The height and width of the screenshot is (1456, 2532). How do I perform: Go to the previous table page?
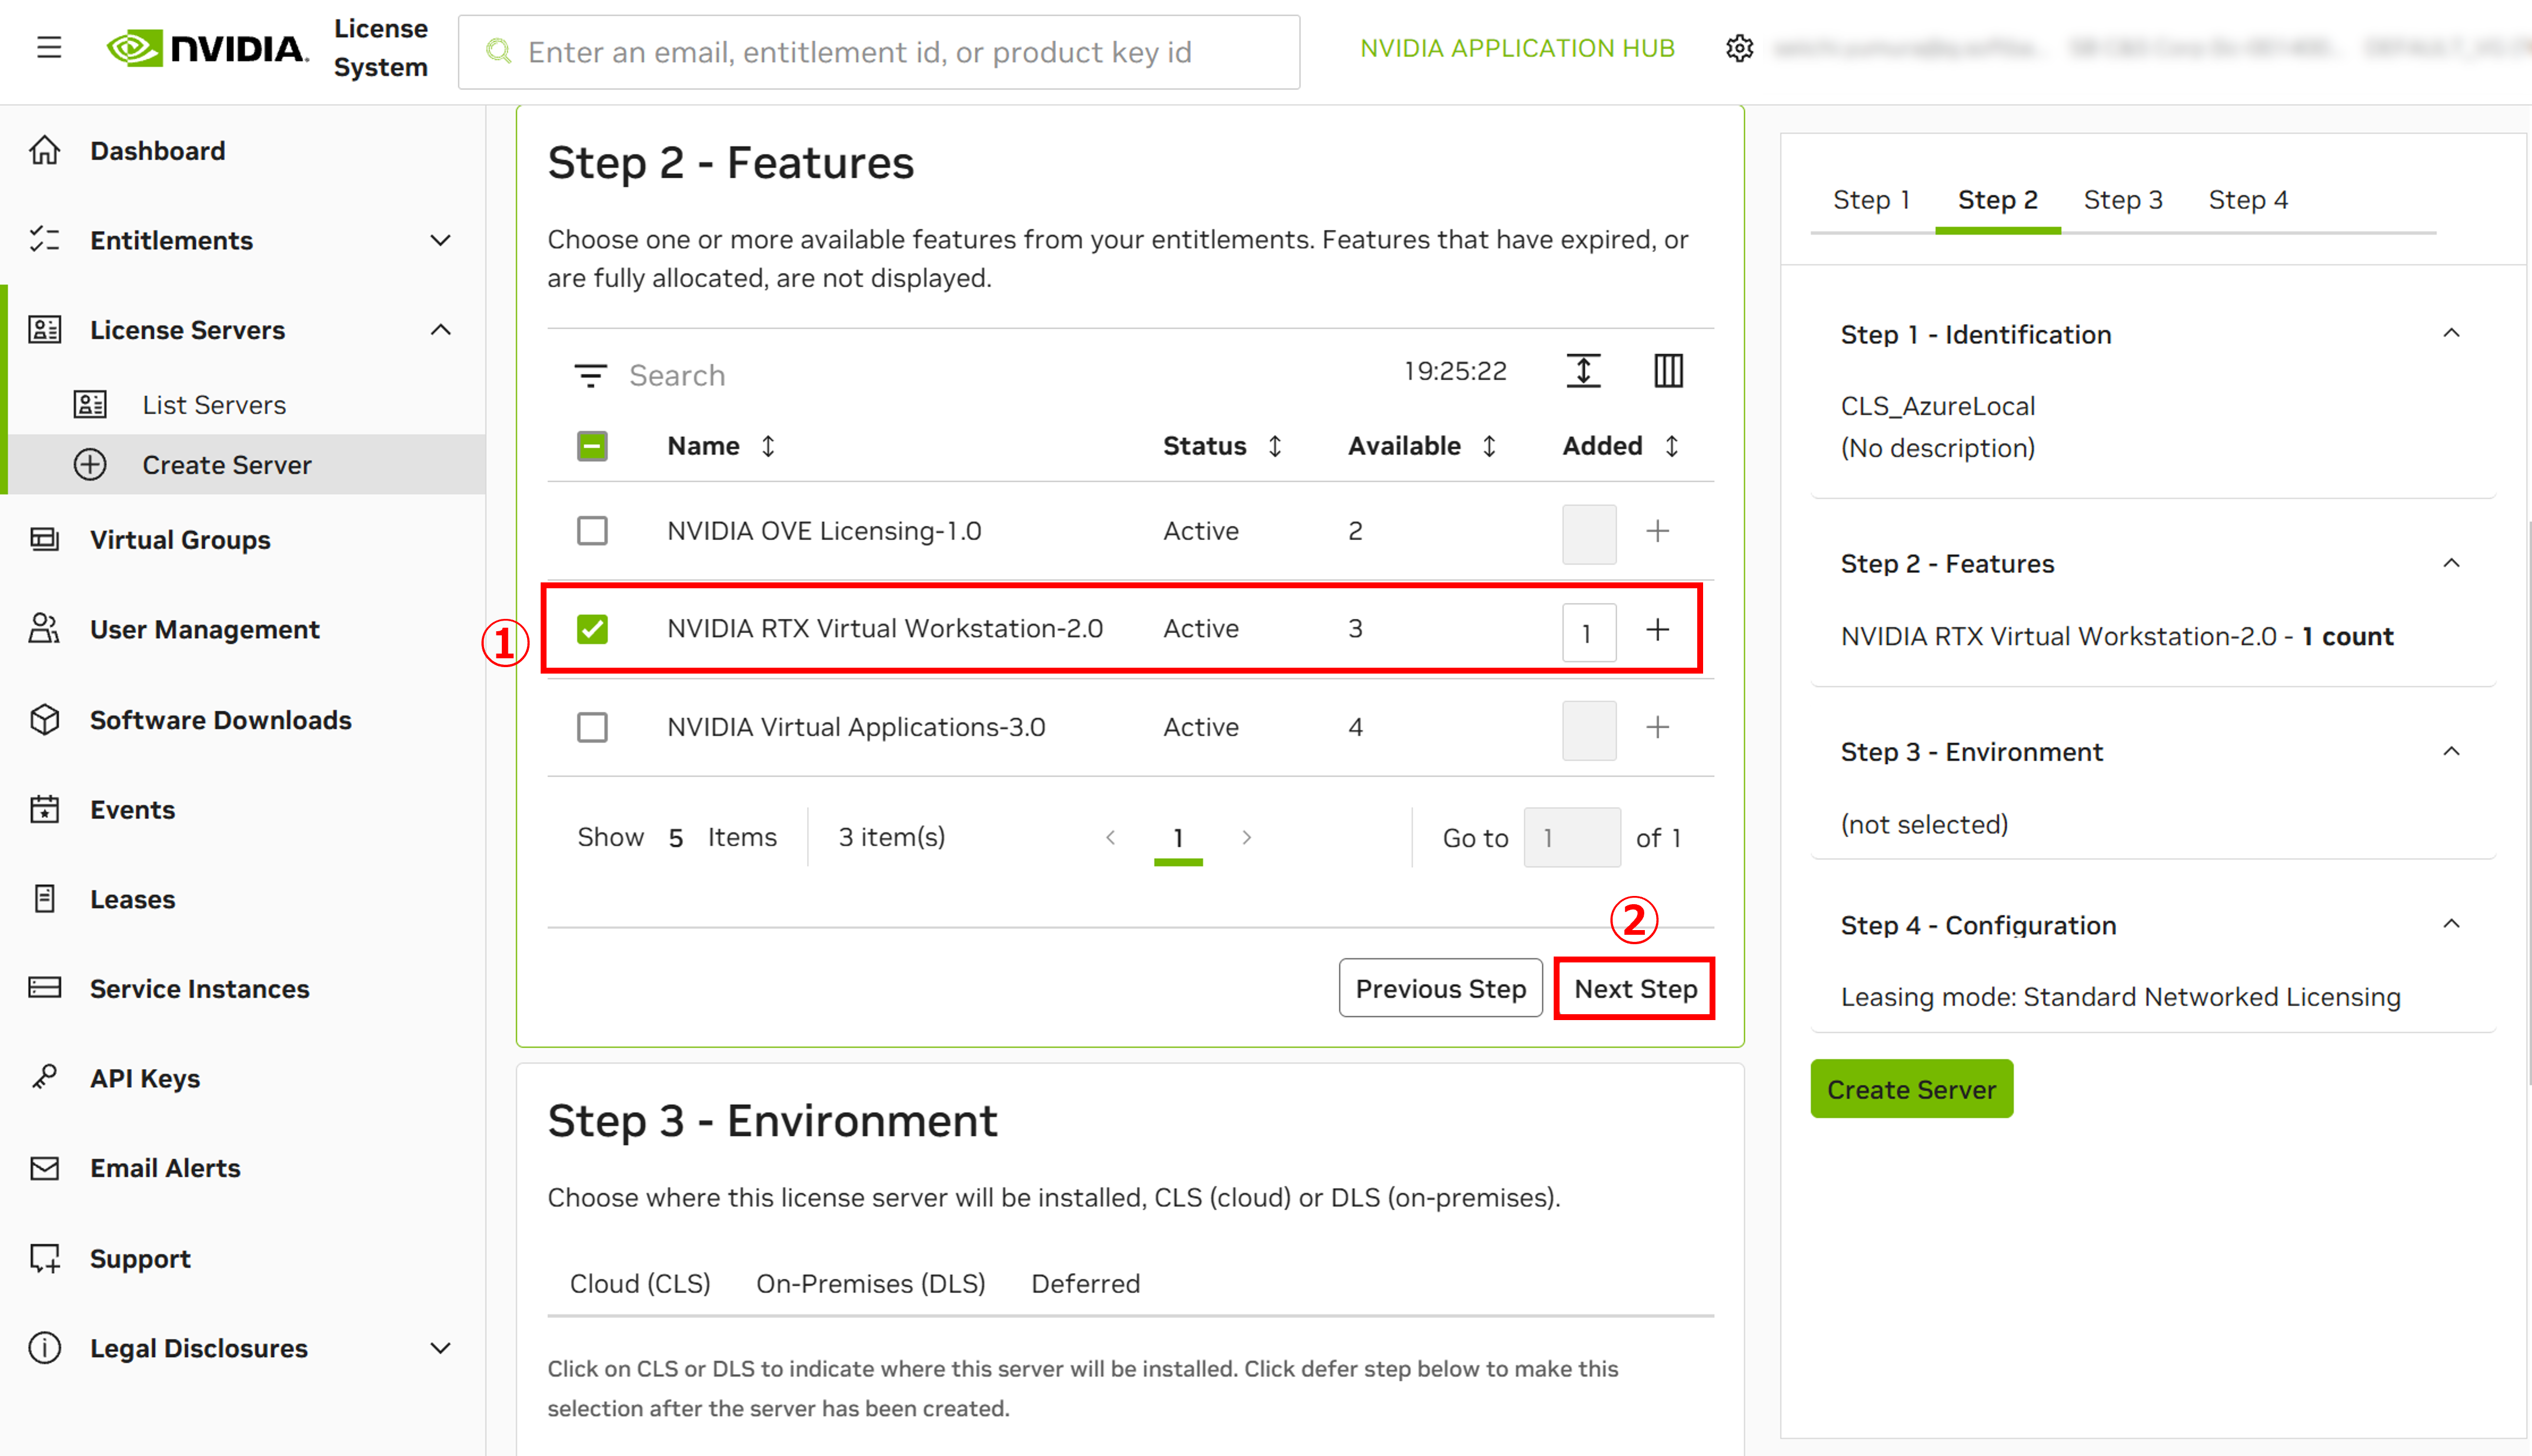coord(1110,837)
